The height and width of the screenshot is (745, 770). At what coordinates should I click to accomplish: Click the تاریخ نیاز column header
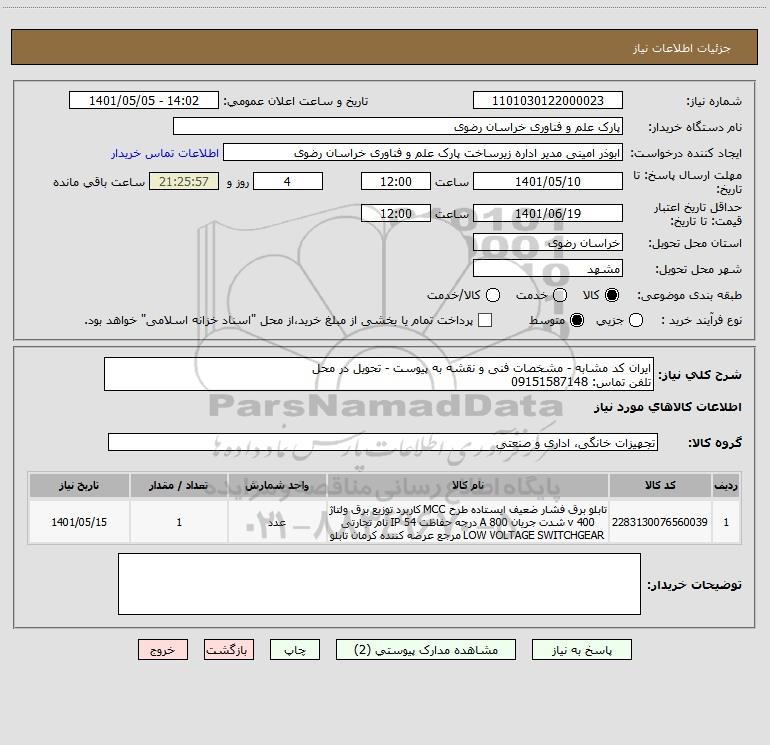pos(79,485)
